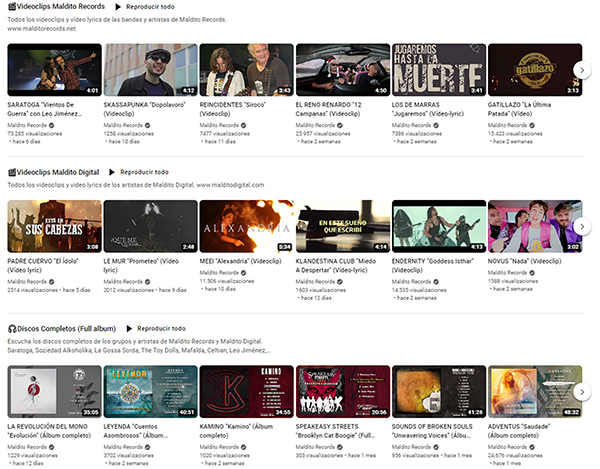This screenshot has height=469, width=600.
Task: Open Discos Completos (Full album) playlist title
Action: pos(66,329)
